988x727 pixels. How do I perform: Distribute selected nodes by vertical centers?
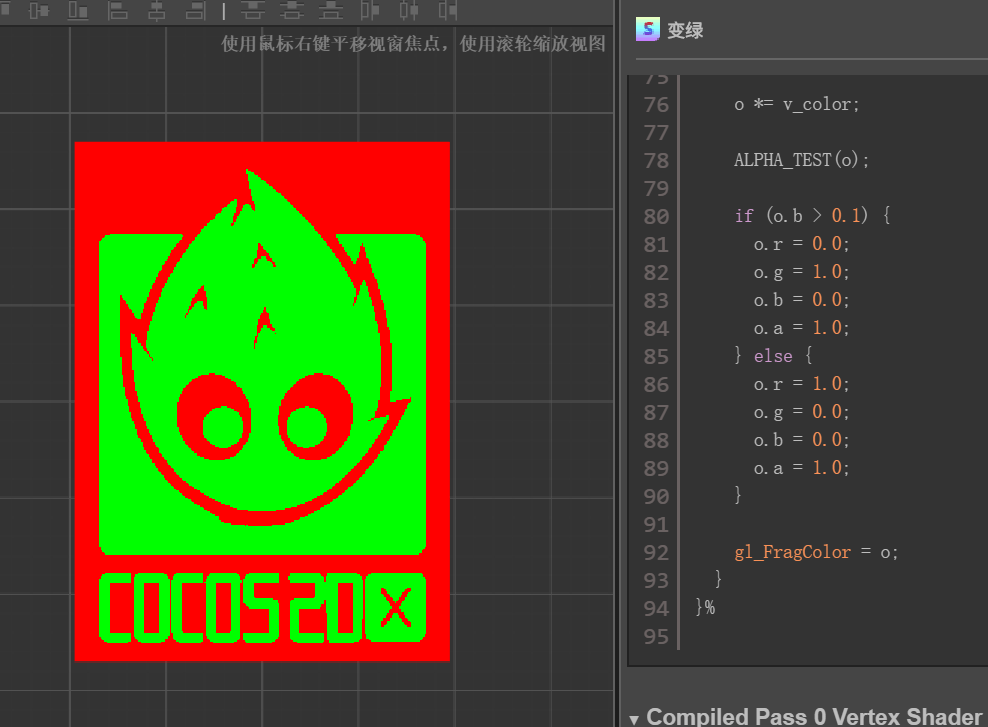point(292,10)
